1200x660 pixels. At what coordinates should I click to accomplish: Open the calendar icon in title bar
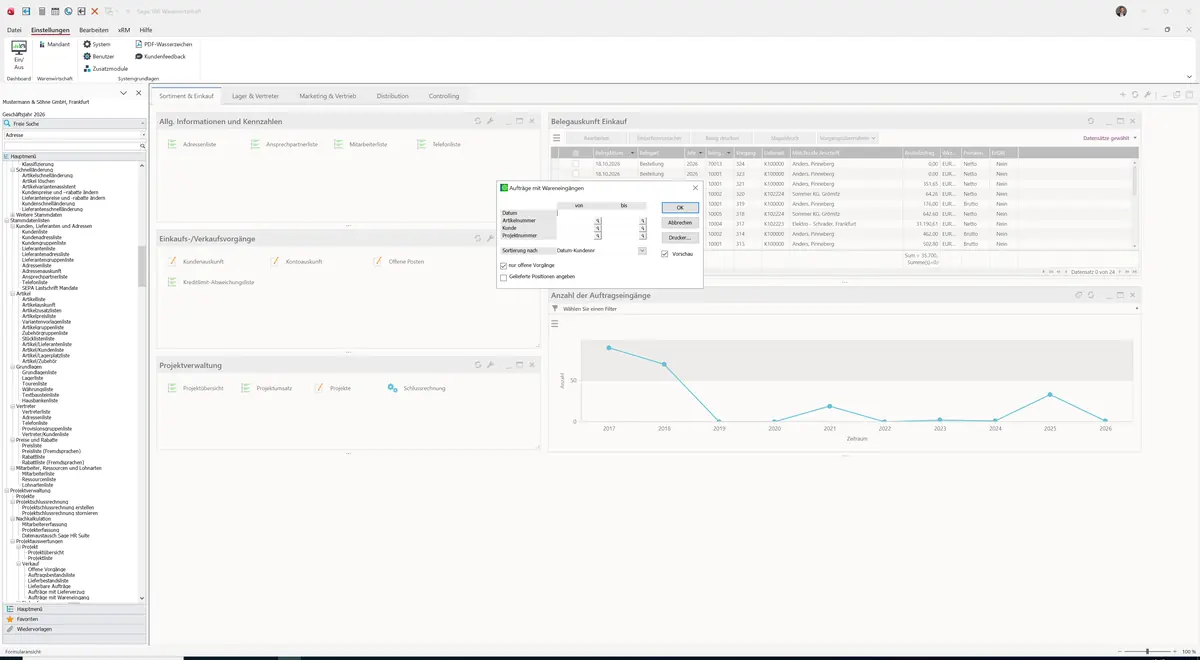(x=55, y=11)
